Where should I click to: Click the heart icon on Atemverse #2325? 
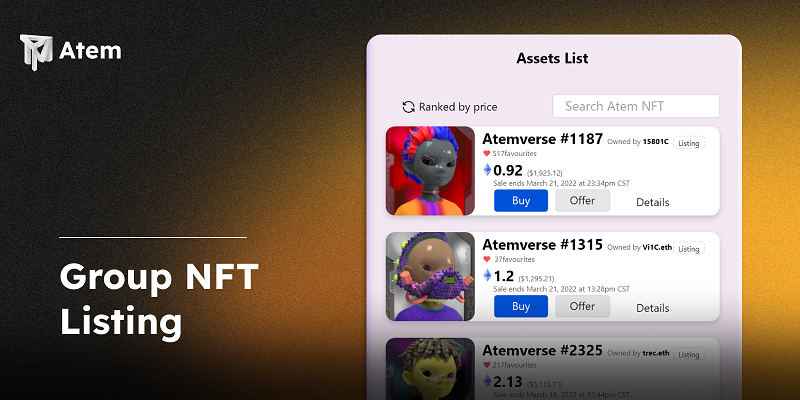tap(487, 365)
